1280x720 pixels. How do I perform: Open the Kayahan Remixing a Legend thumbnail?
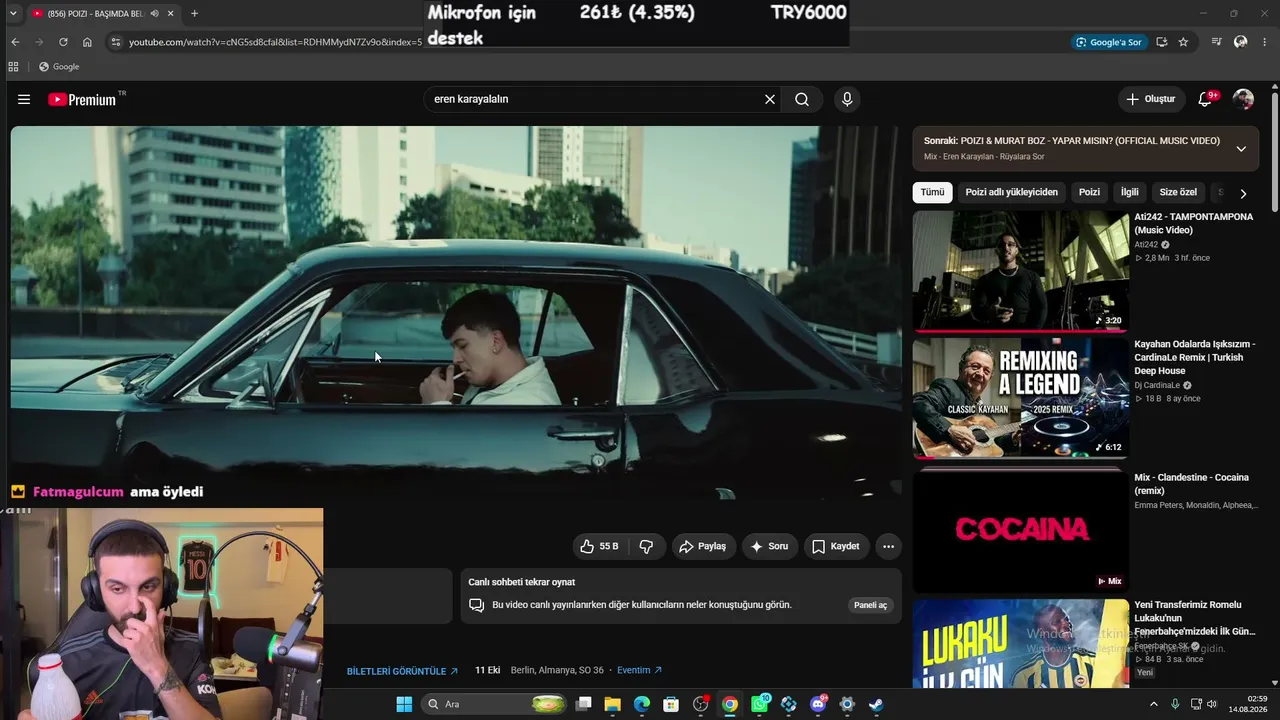[x=1020, y=398]
